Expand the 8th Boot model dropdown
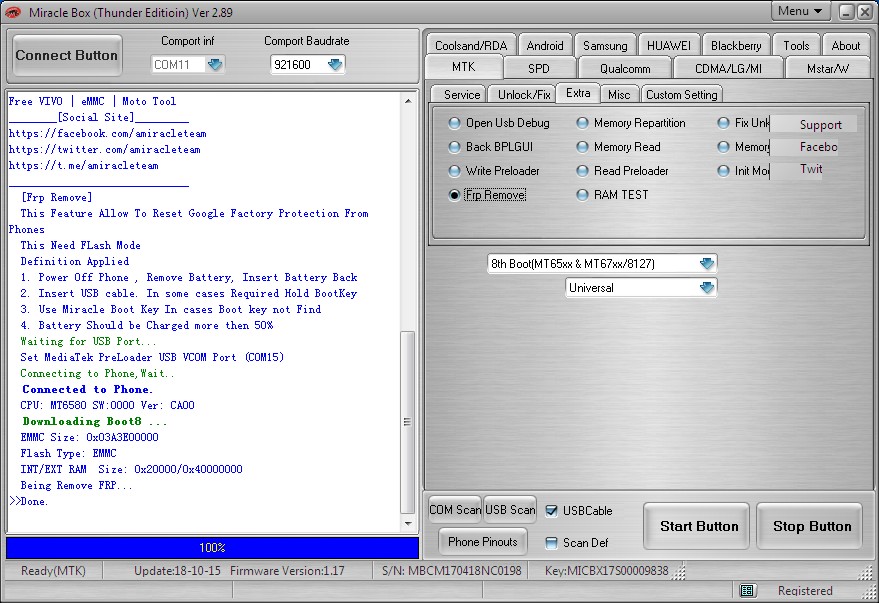Viewport: 879px width, 603px height. (707, 263)
